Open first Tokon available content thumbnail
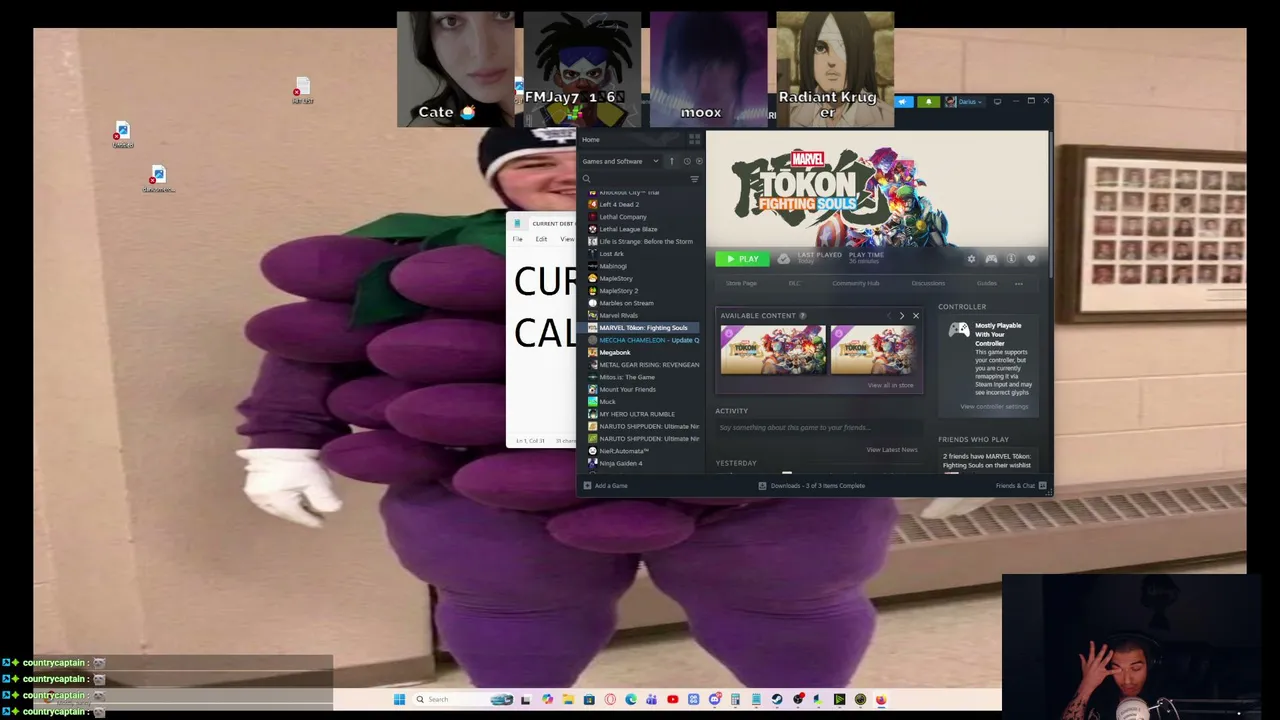This screenshot has height=720, width=1280. click(x=773, y=349)
